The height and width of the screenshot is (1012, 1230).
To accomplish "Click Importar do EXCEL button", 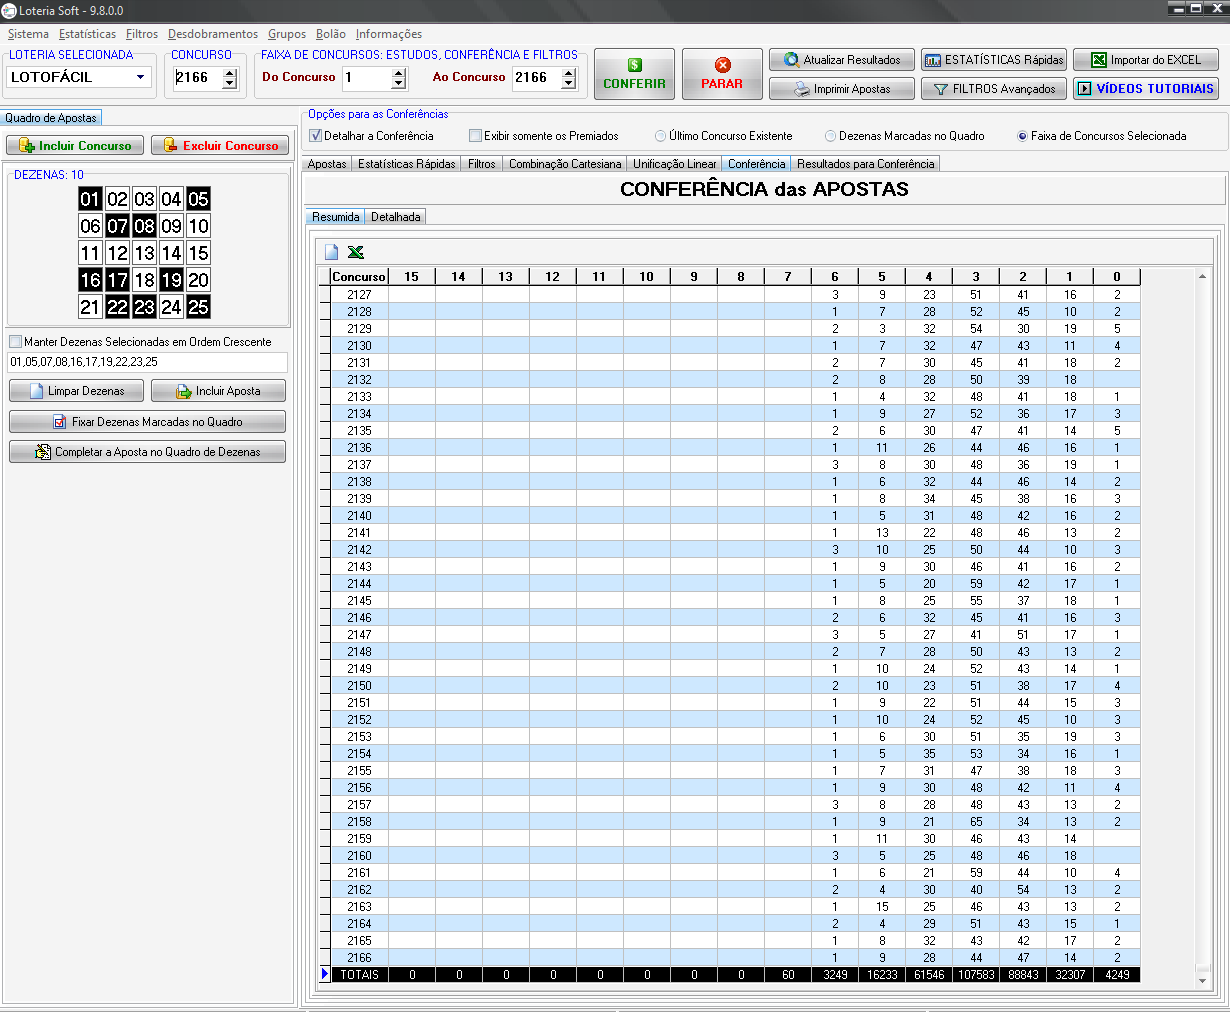I will [x=1146, y=60].
